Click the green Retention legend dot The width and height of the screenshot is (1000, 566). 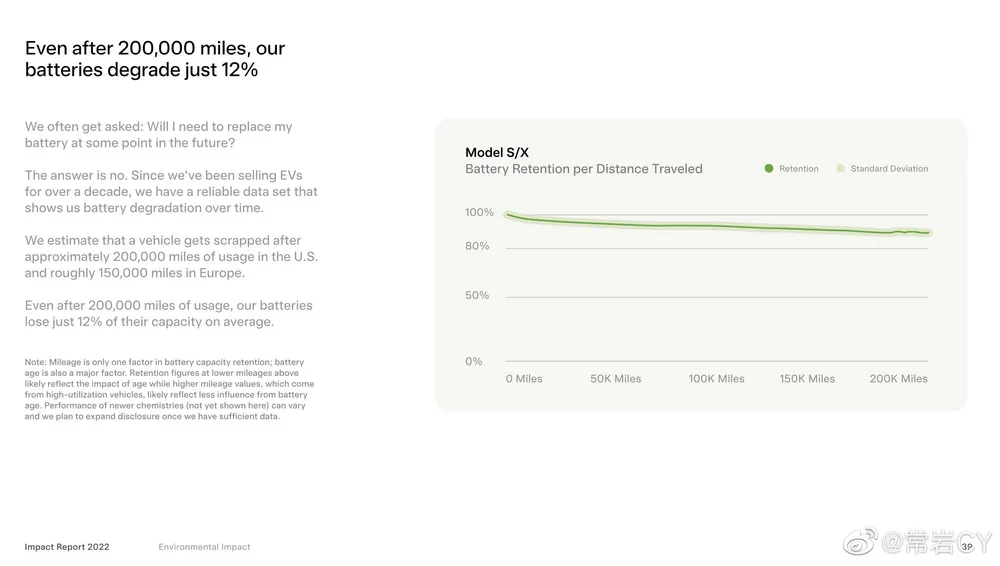768,168
